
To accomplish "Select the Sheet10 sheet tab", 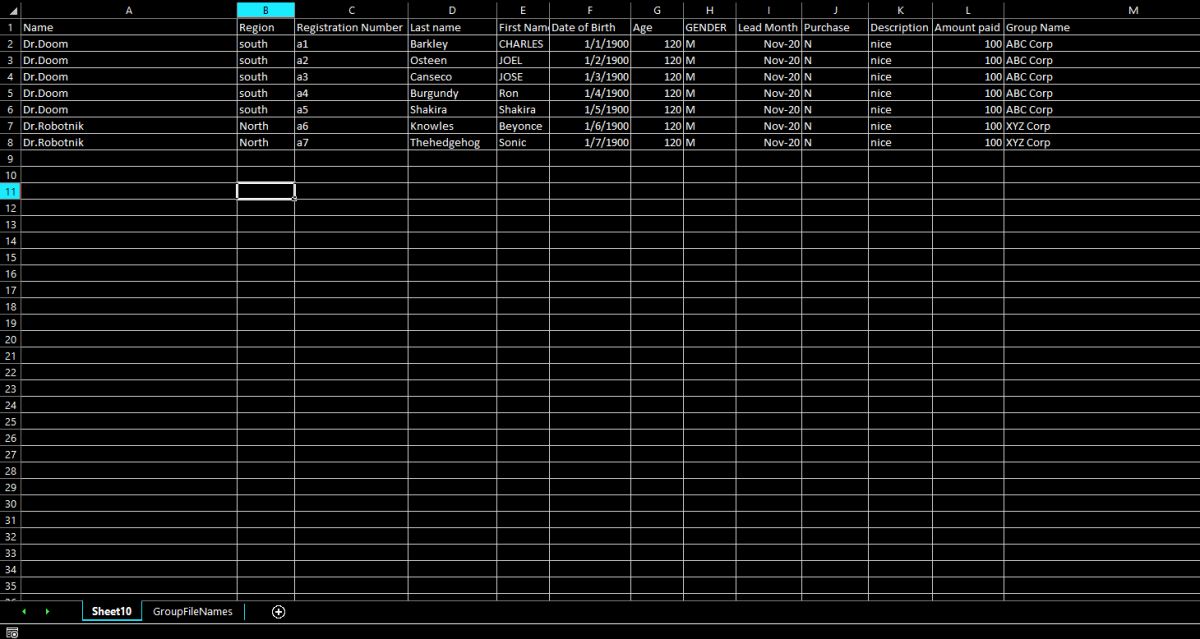I will [x=111, y=612].
